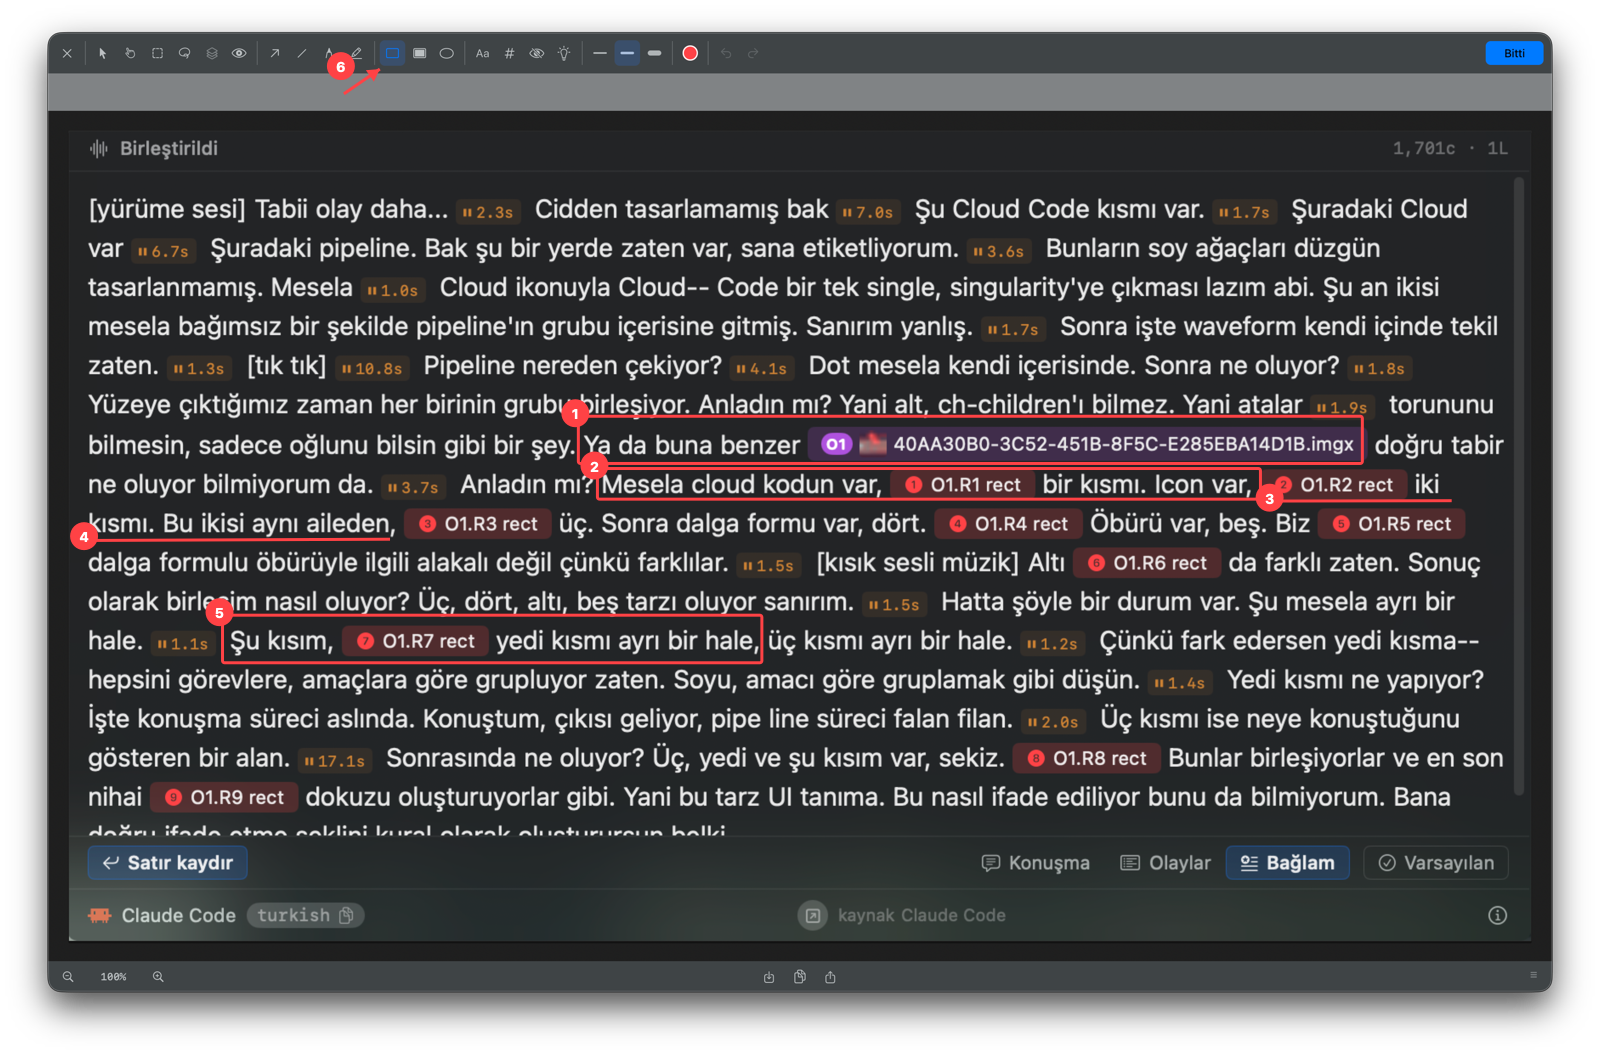Switch to the Bağlam tab
1600x1055 pixels.
1288,863
